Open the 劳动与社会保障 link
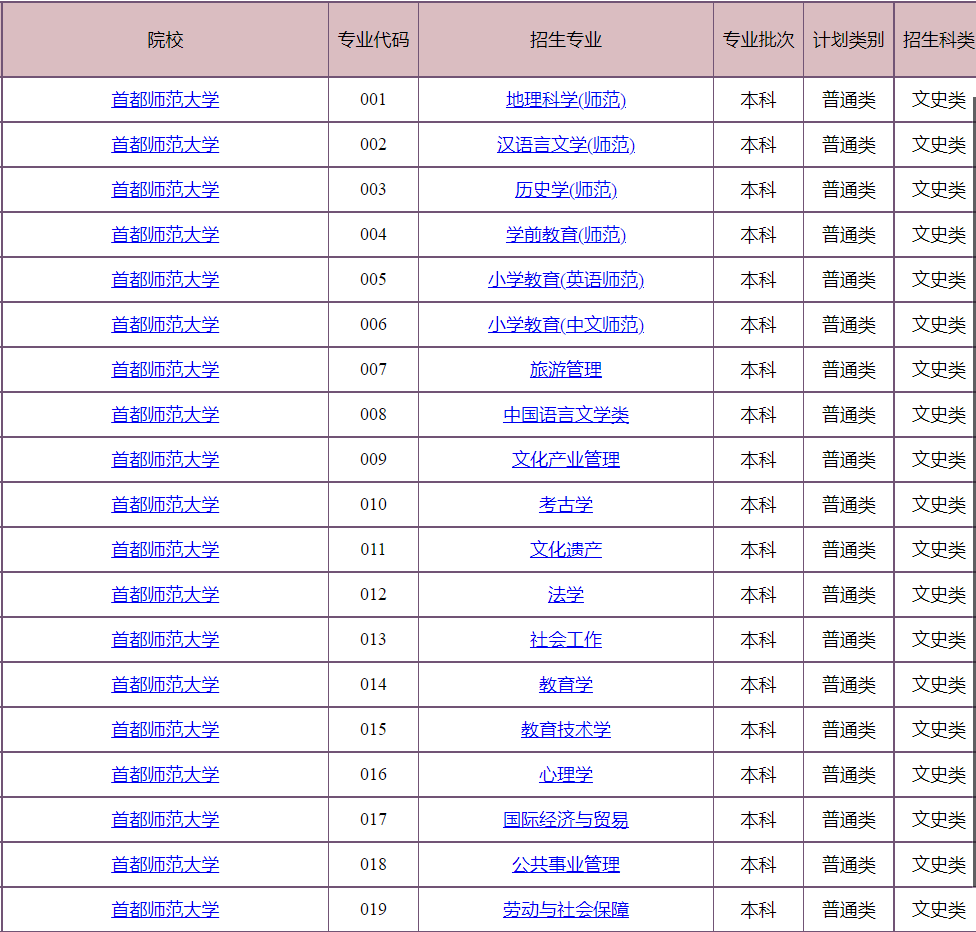 coord(566,910)
